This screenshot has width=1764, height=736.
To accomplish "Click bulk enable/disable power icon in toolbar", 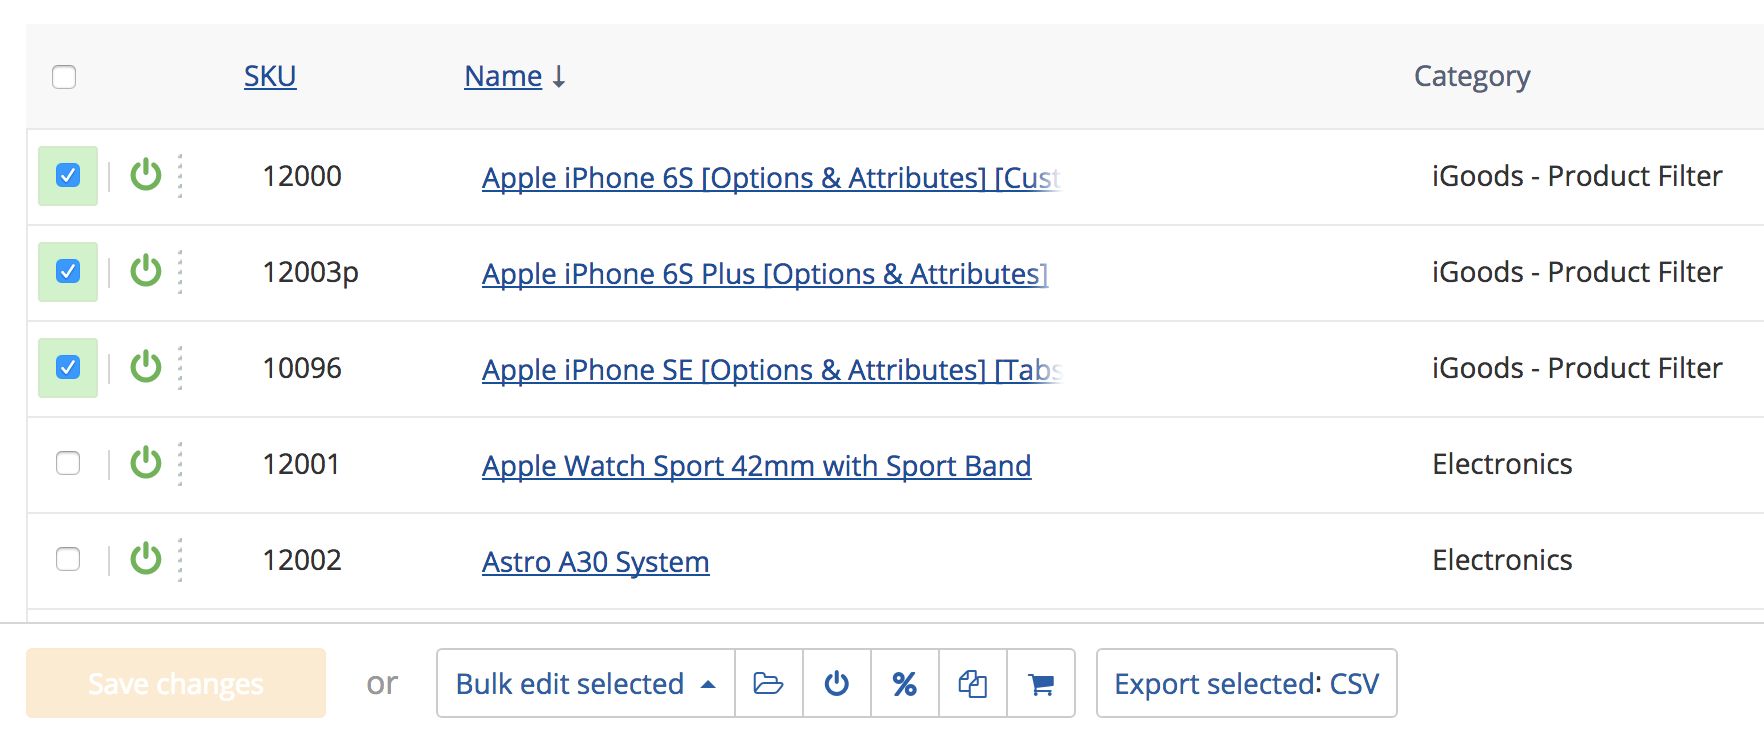I will pyautogui.click(x=837, y=683).
